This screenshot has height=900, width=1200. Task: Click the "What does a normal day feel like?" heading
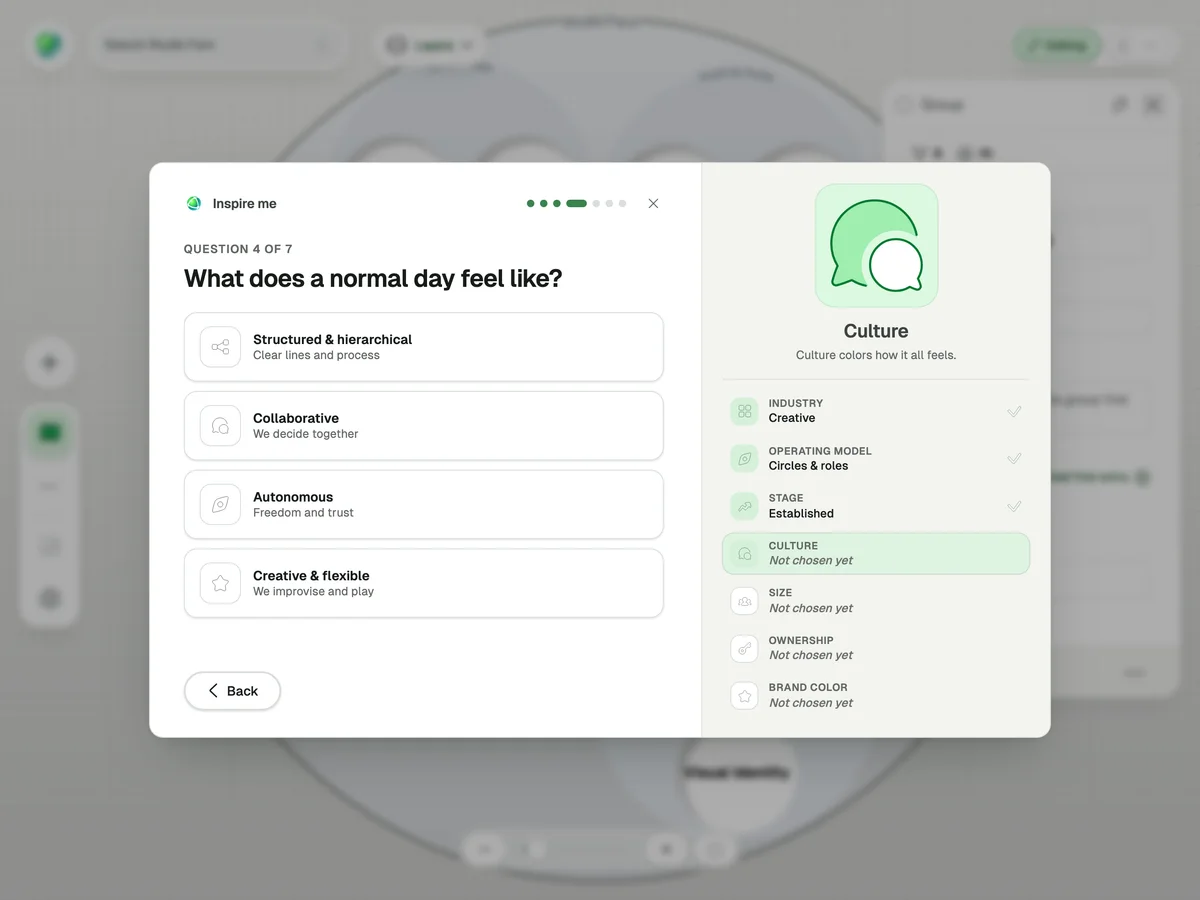(373, 278)
